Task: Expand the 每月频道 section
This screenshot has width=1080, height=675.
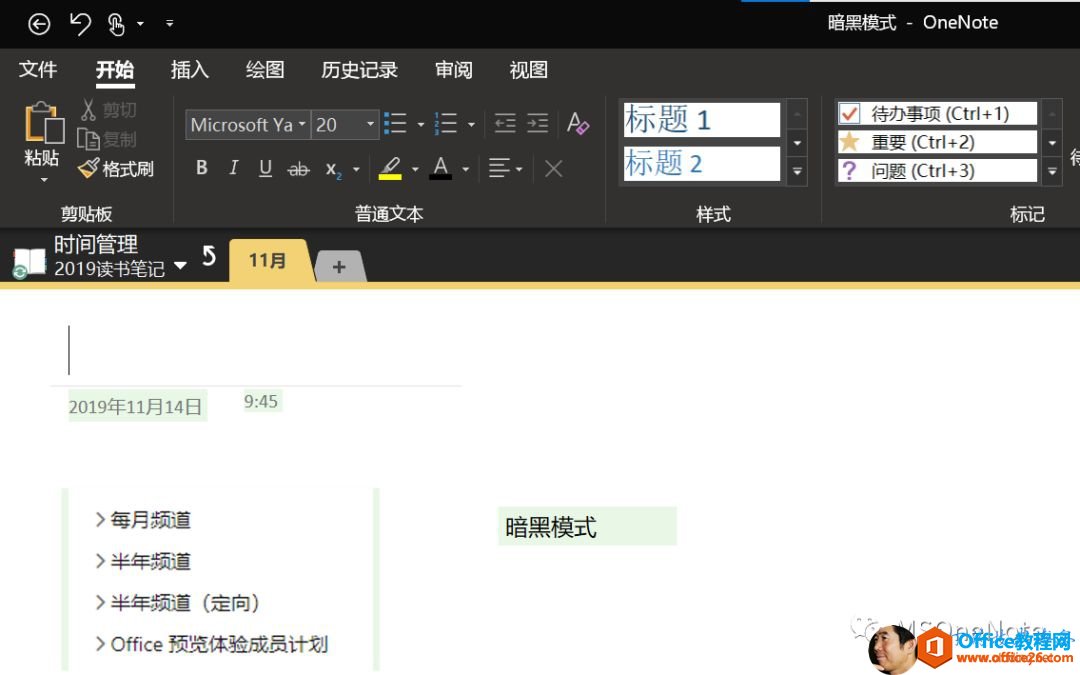Action: click(x=99, y=519)
